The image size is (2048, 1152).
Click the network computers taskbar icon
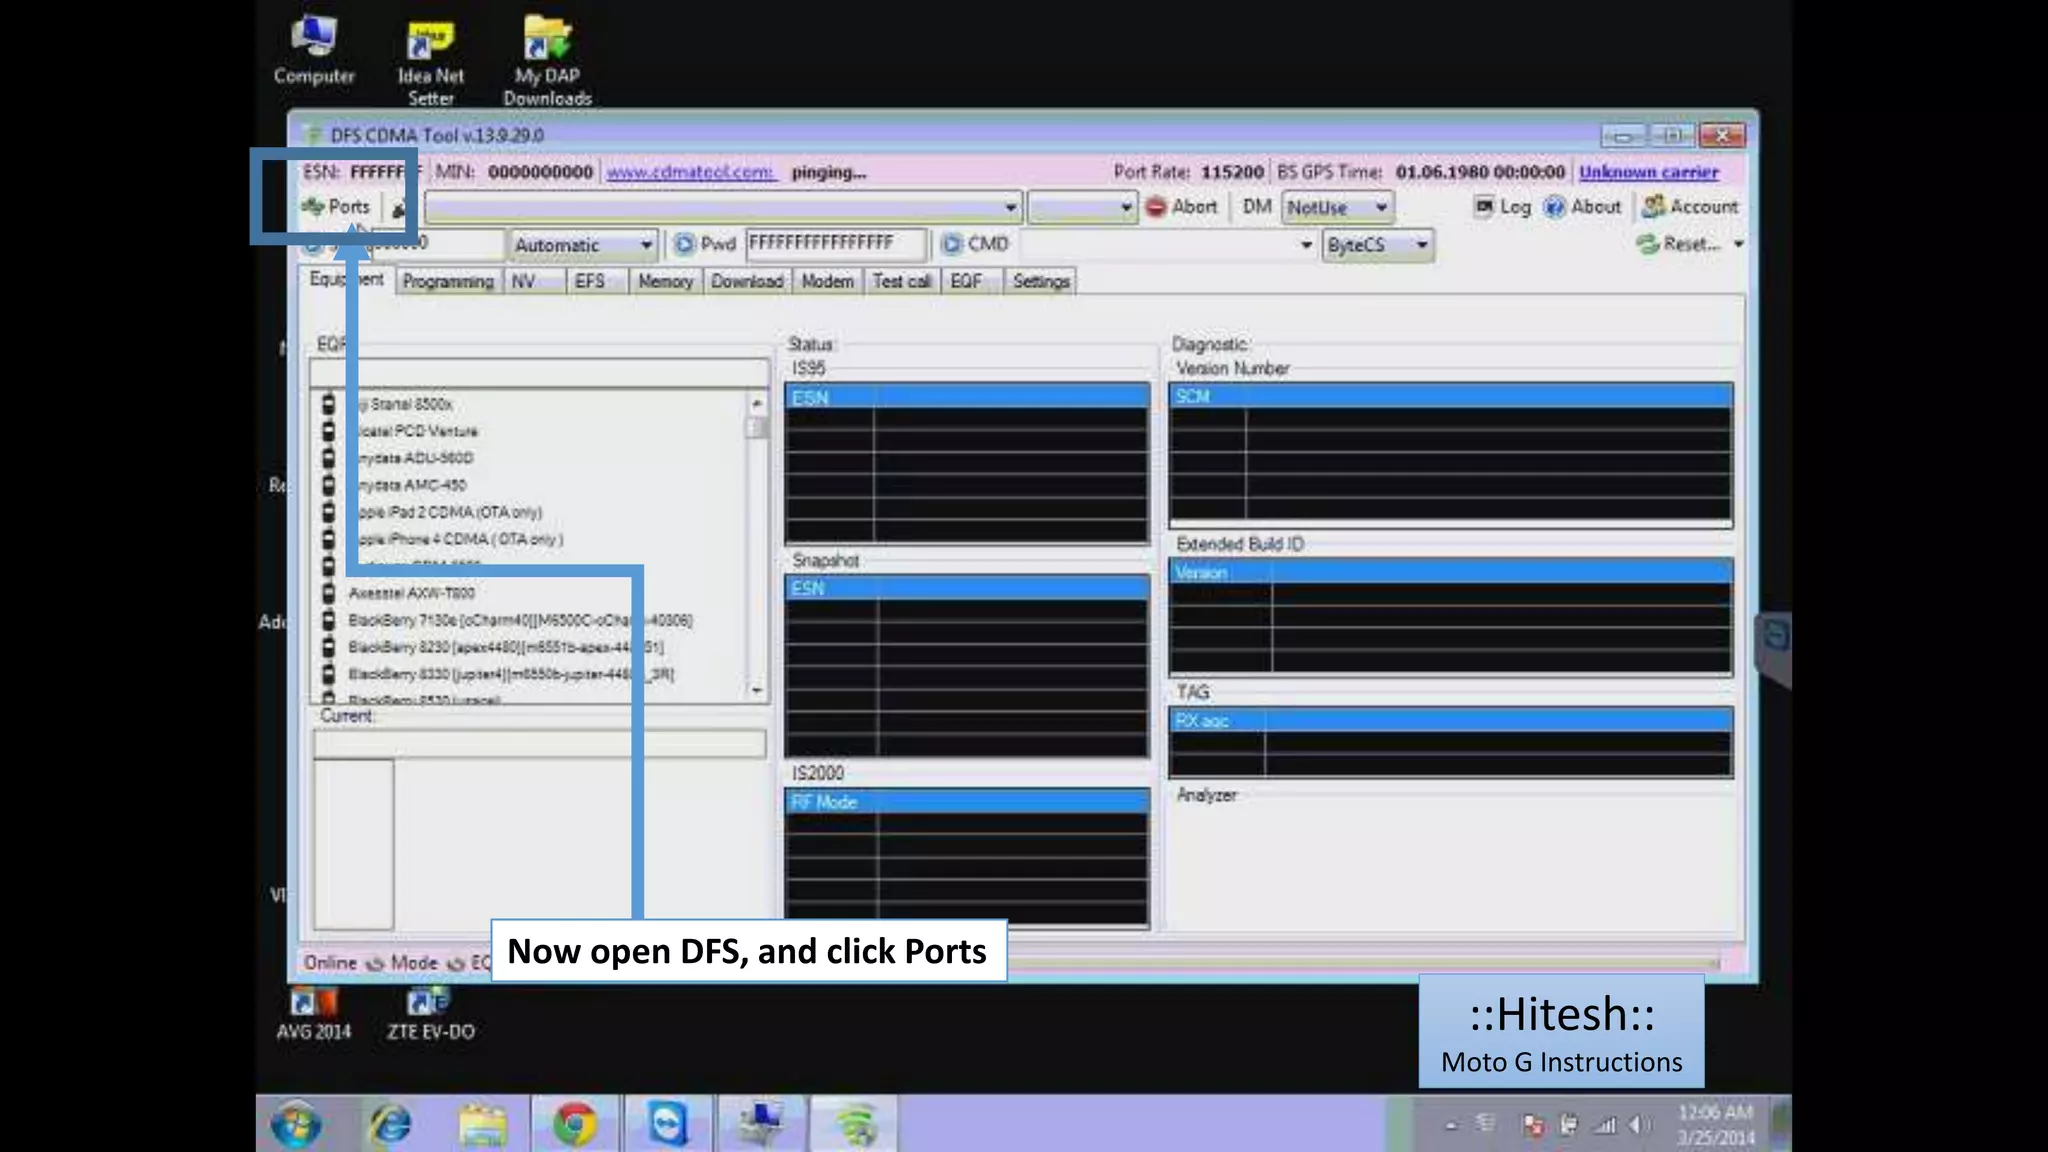coord(762,1124)
